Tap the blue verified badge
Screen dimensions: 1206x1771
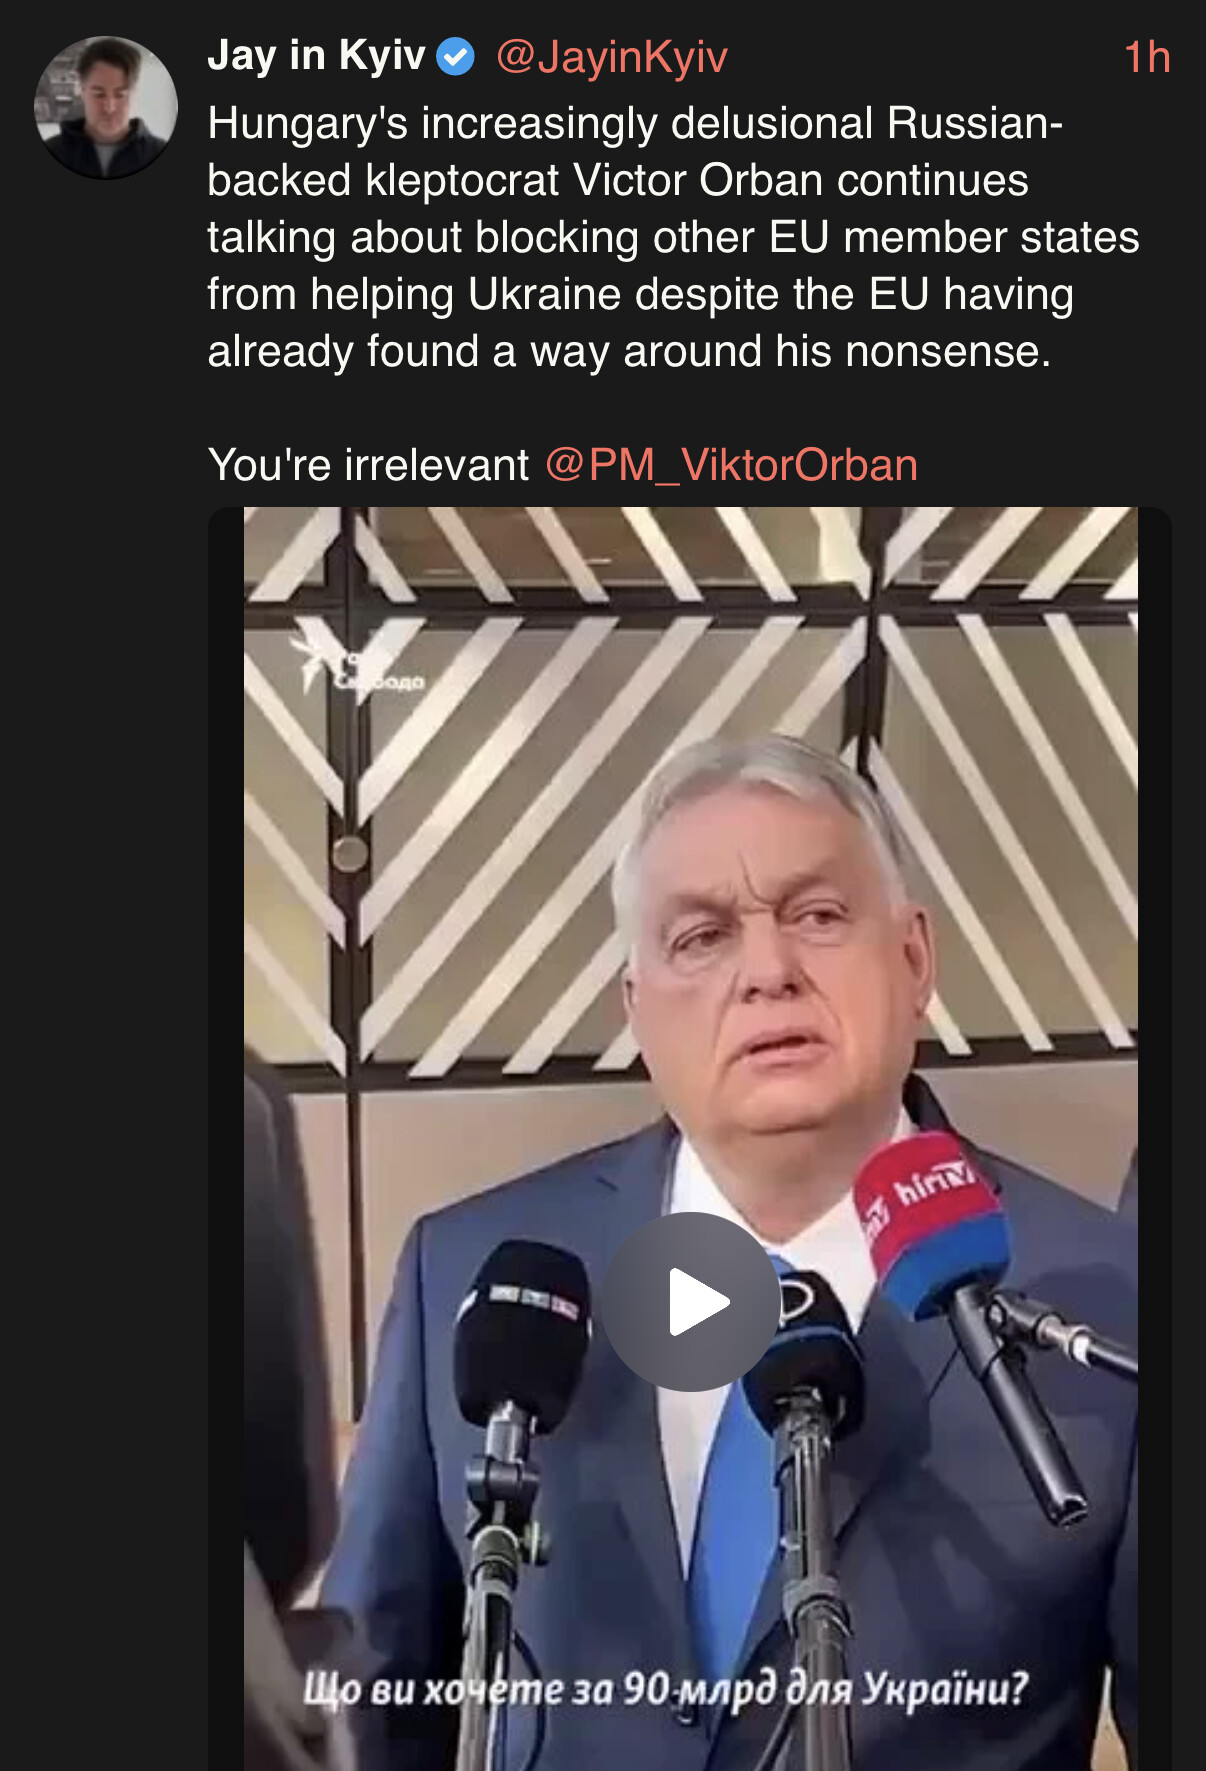click(456, 56)
